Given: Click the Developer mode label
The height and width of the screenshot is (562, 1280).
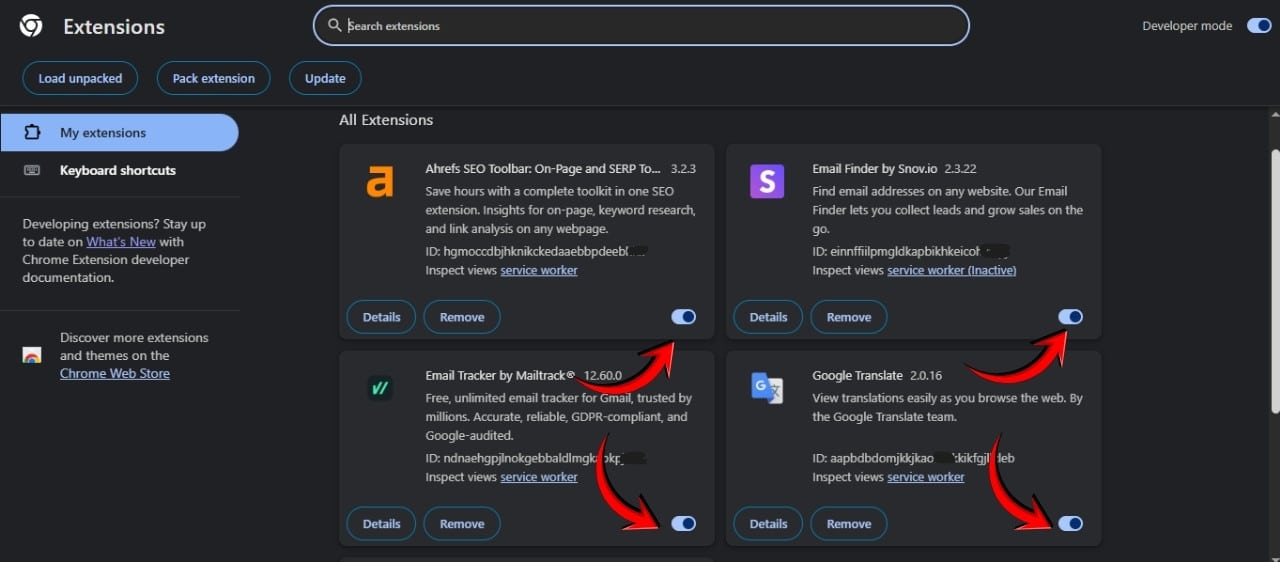Looking at the screenshot, I should coord(1187,26).
